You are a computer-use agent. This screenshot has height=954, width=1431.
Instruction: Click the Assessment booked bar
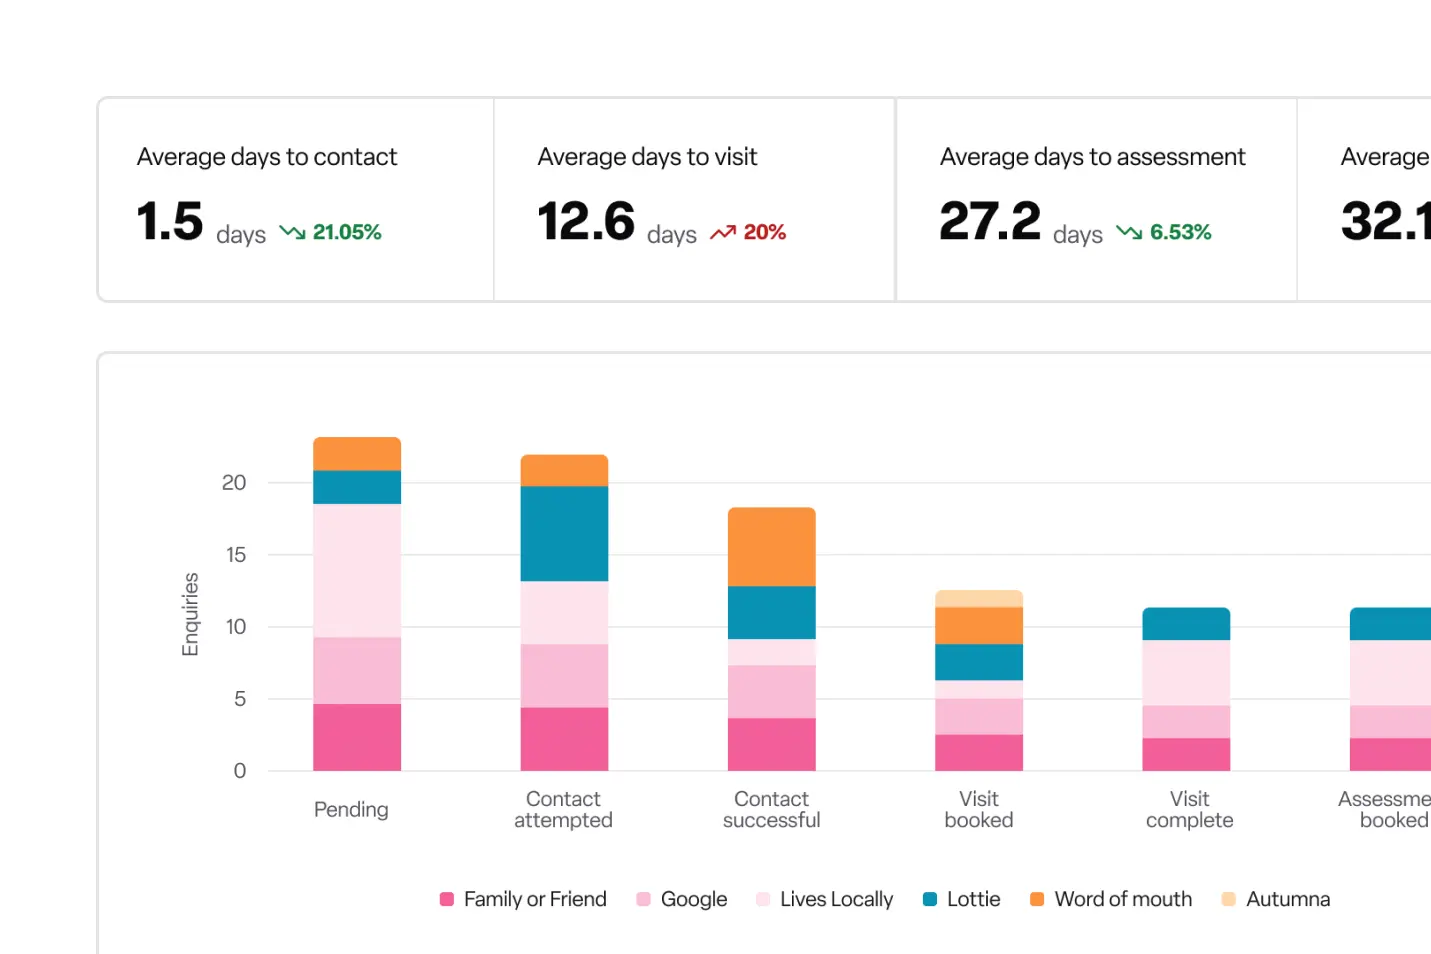1393,690
